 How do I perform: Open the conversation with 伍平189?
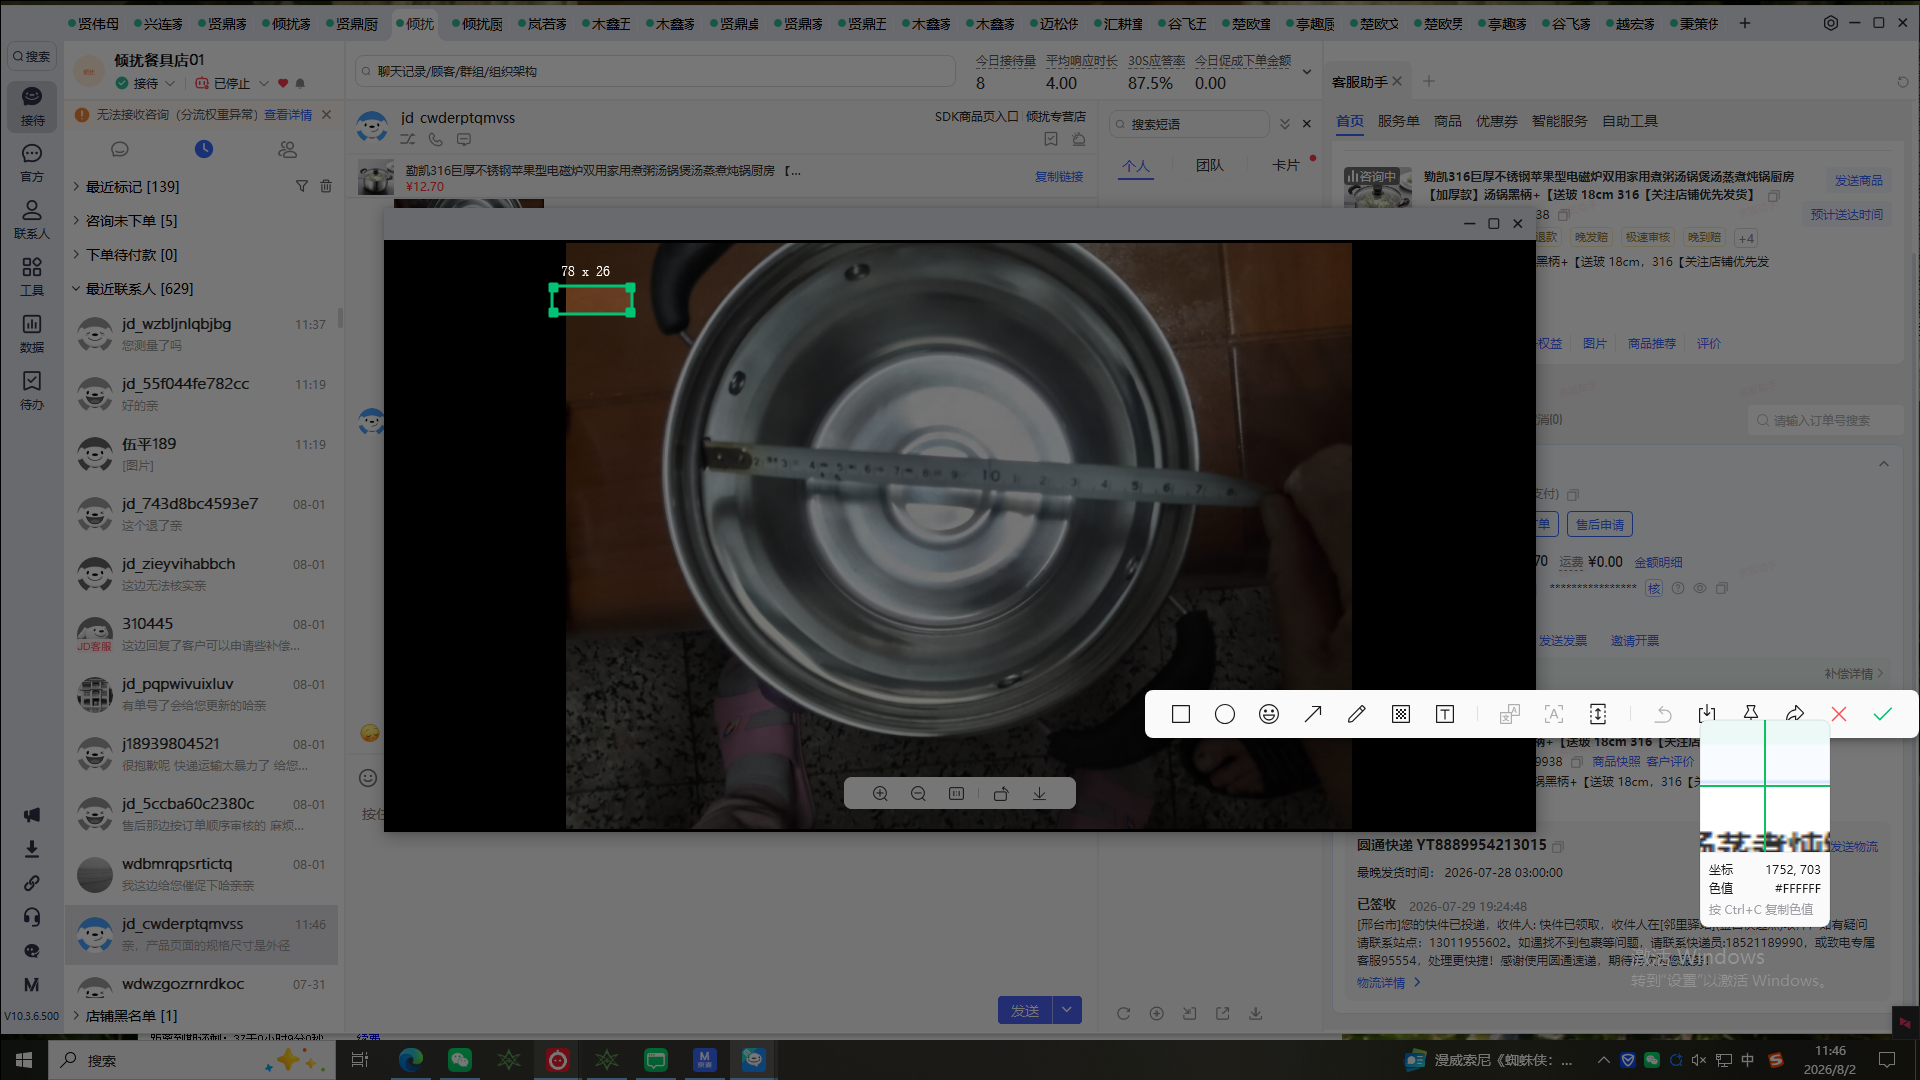pyautogui.click(x=201, y=454)
